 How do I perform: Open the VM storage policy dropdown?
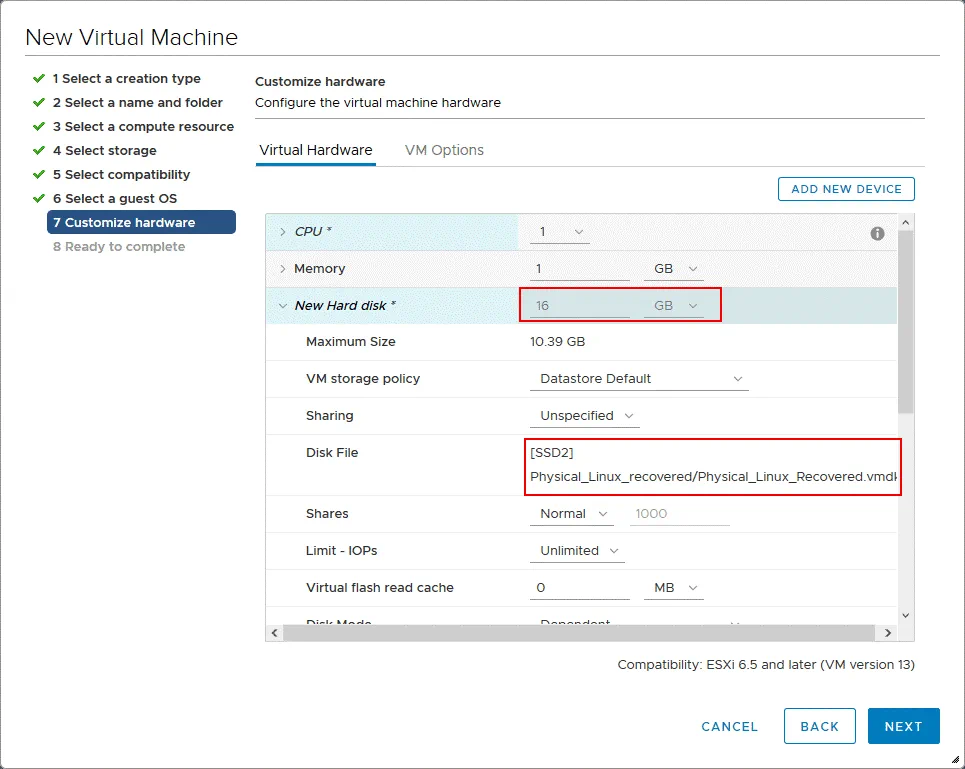pyautogui.click(x=638, y=379)
